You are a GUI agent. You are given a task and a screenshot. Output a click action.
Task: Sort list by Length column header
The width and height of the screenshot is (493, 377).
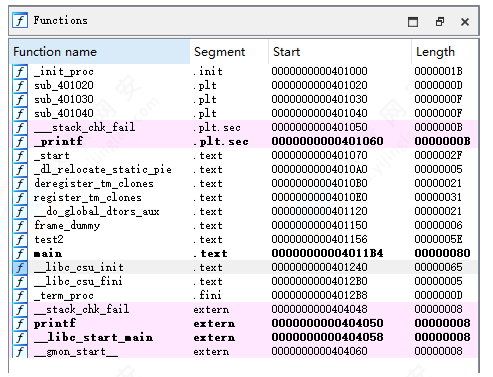[445, 52]
